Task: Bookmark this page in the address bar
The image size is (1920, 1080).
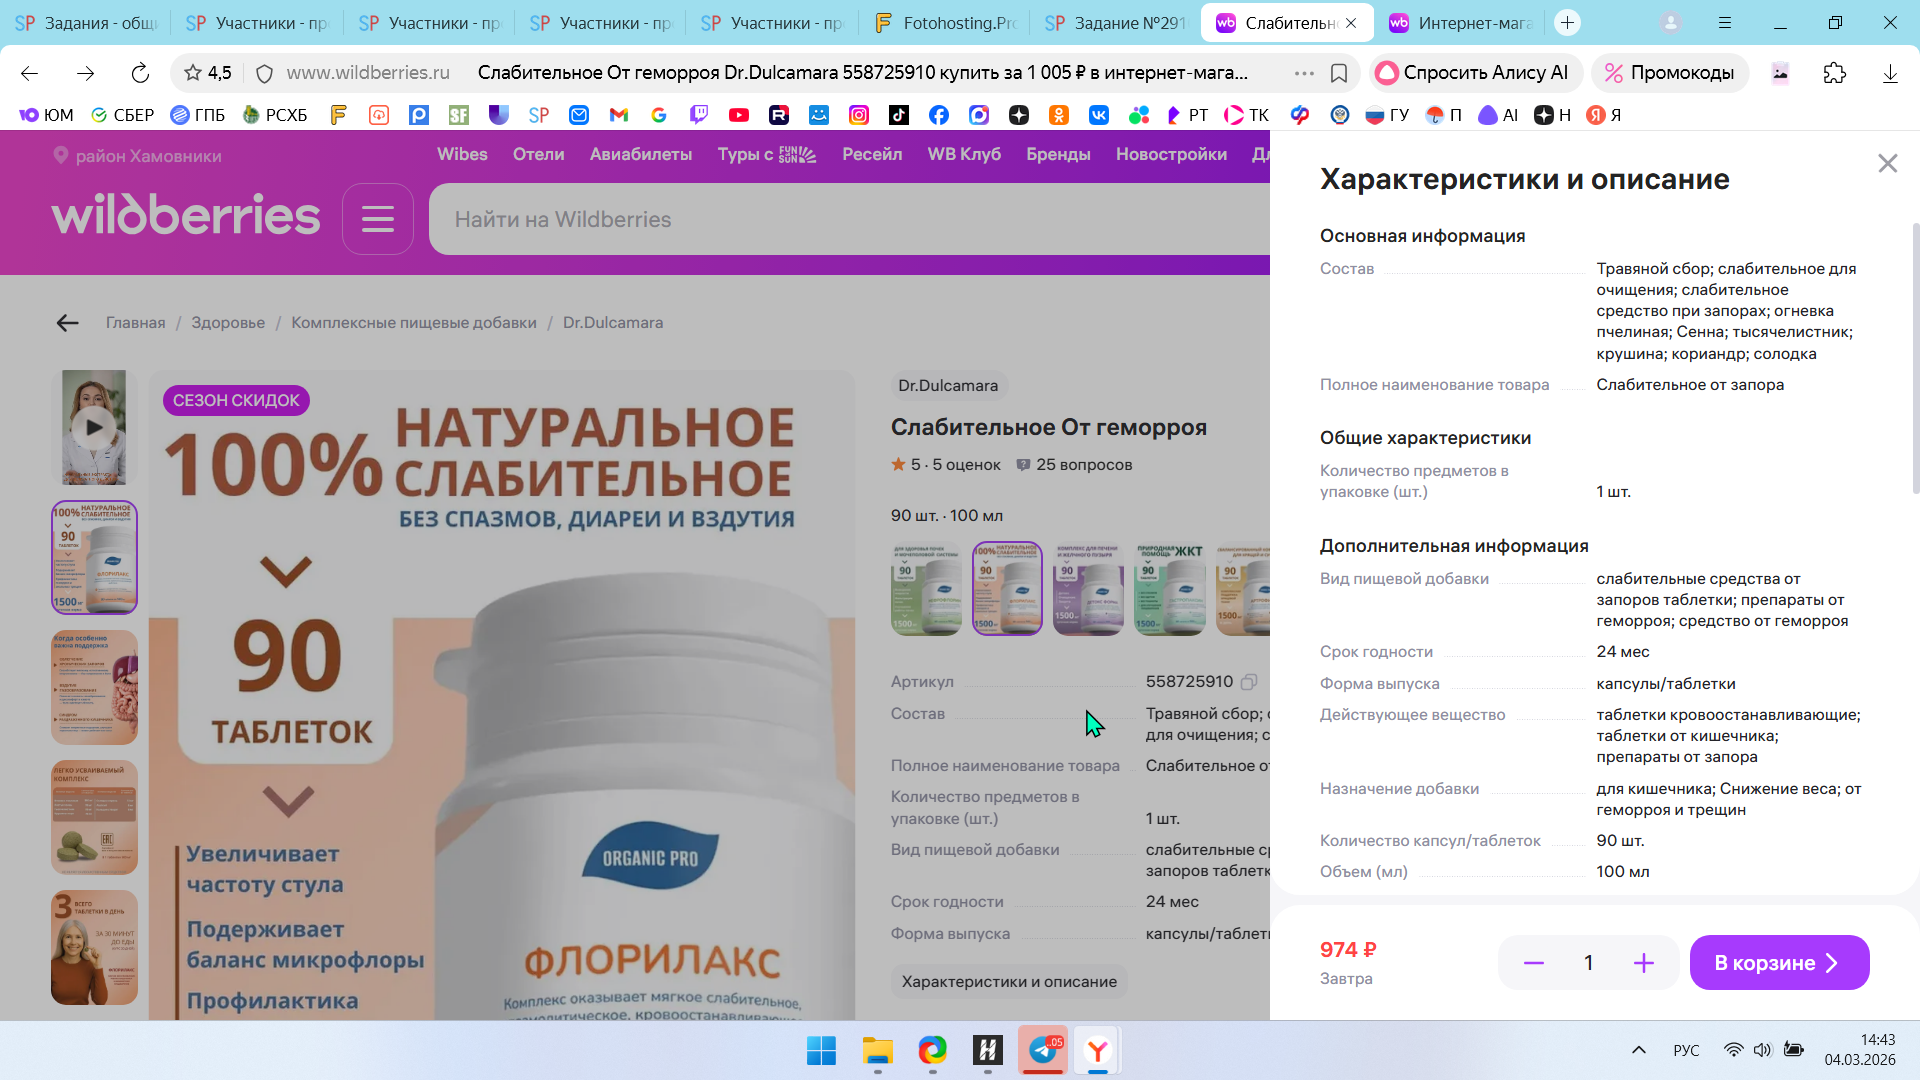Action: pyautogui.click(x=1339, y=73)
